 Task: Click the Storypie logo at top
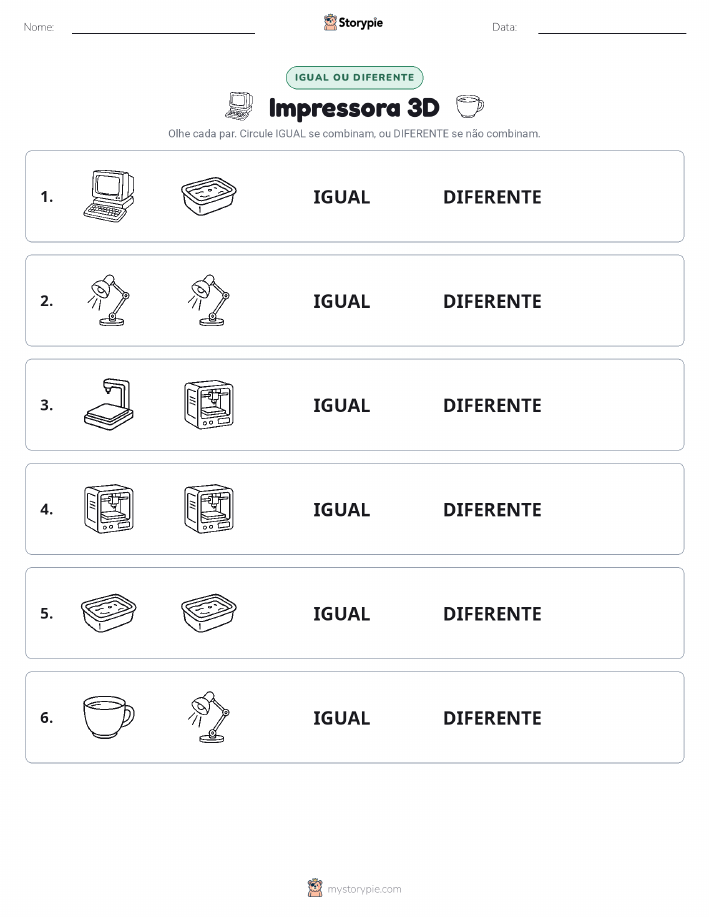point(353,23)
